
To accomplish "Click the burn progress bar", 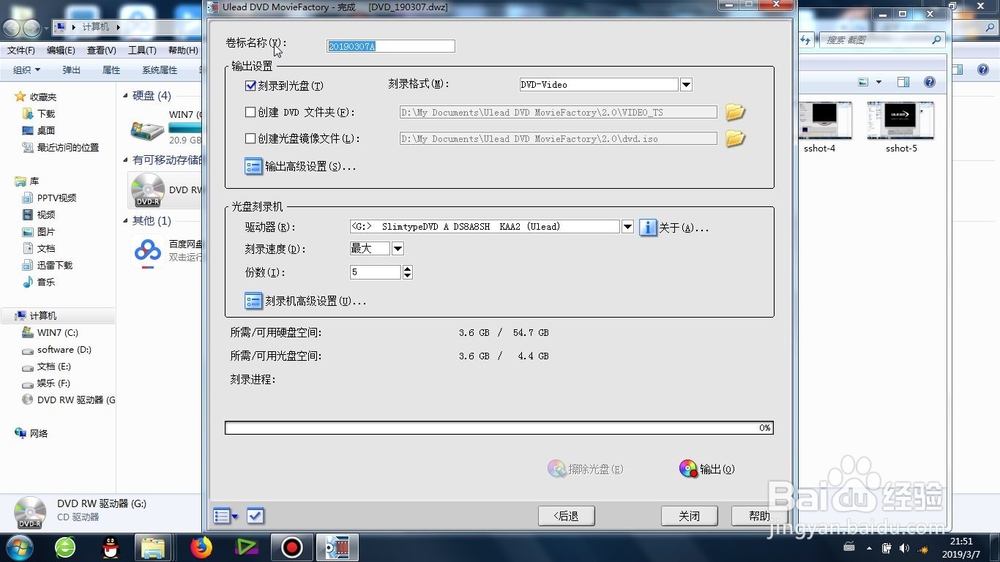I will pyautogui.click(x=499, y=427).
